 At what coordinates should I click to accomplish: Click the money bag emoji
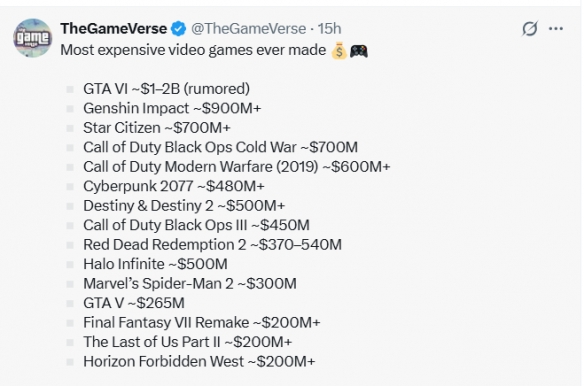[x=339, y=51]
